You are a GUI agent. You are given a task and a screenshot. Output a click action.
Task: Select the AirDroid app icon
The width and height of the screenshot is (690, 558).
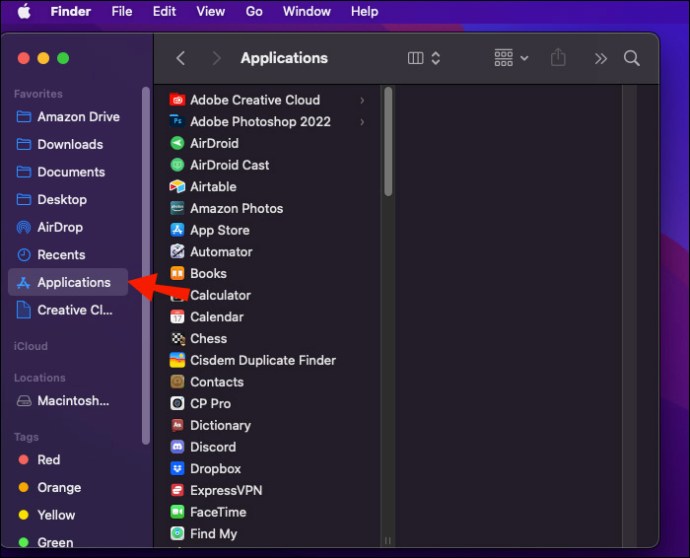click(177, 143)
